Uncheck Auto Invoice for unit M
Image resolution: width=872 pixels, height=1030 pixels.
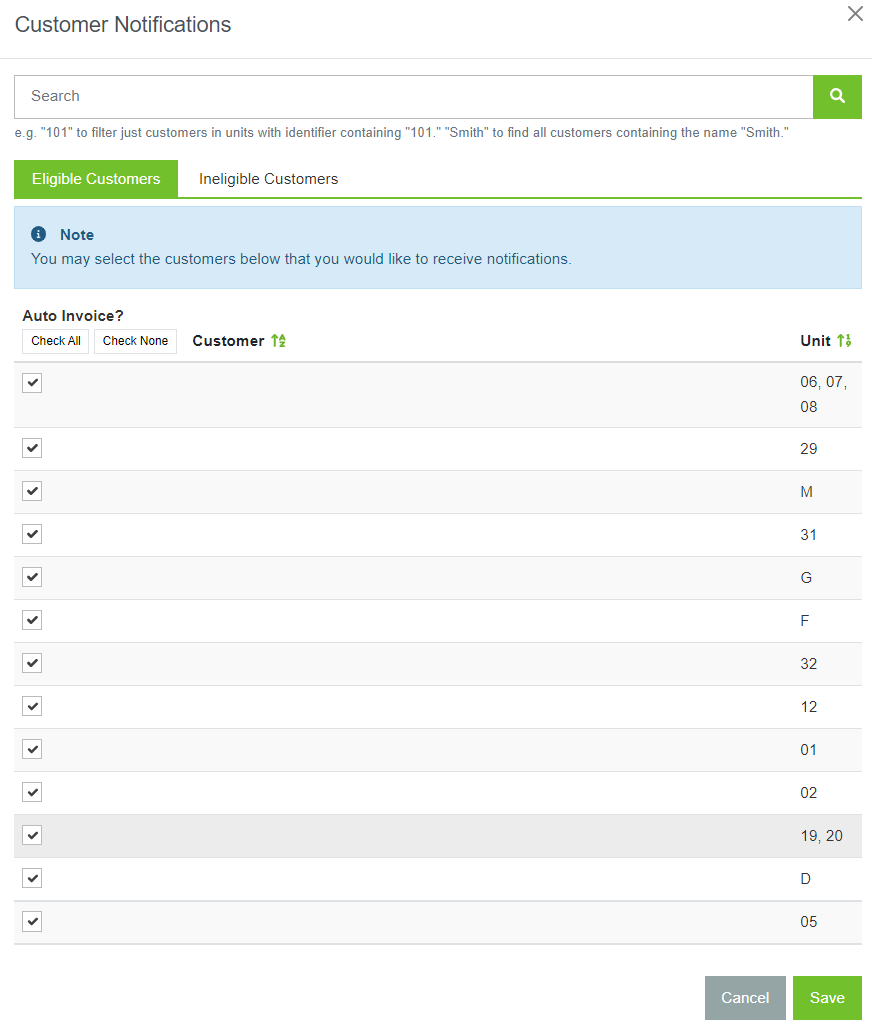click(31, 491)
